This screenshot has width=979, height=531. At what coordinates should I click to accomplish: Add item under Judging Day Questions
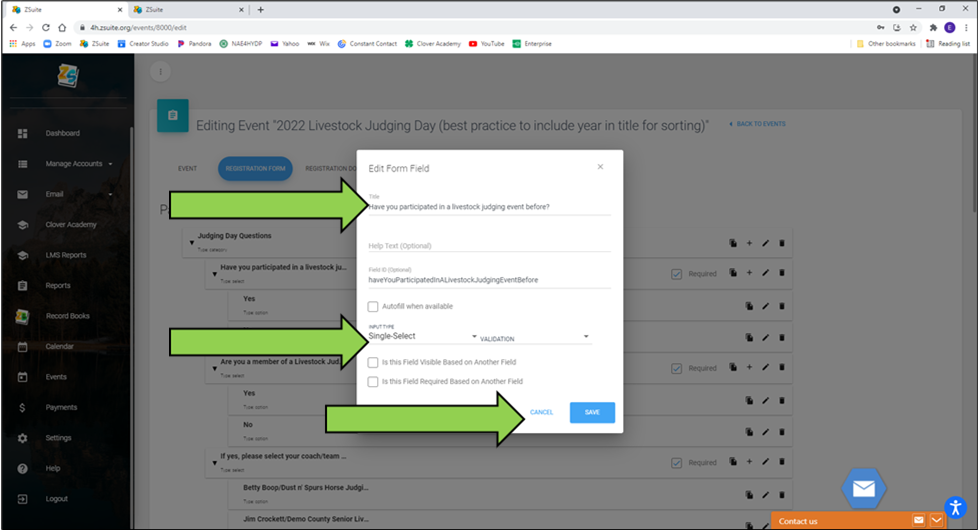click(749, 243)
